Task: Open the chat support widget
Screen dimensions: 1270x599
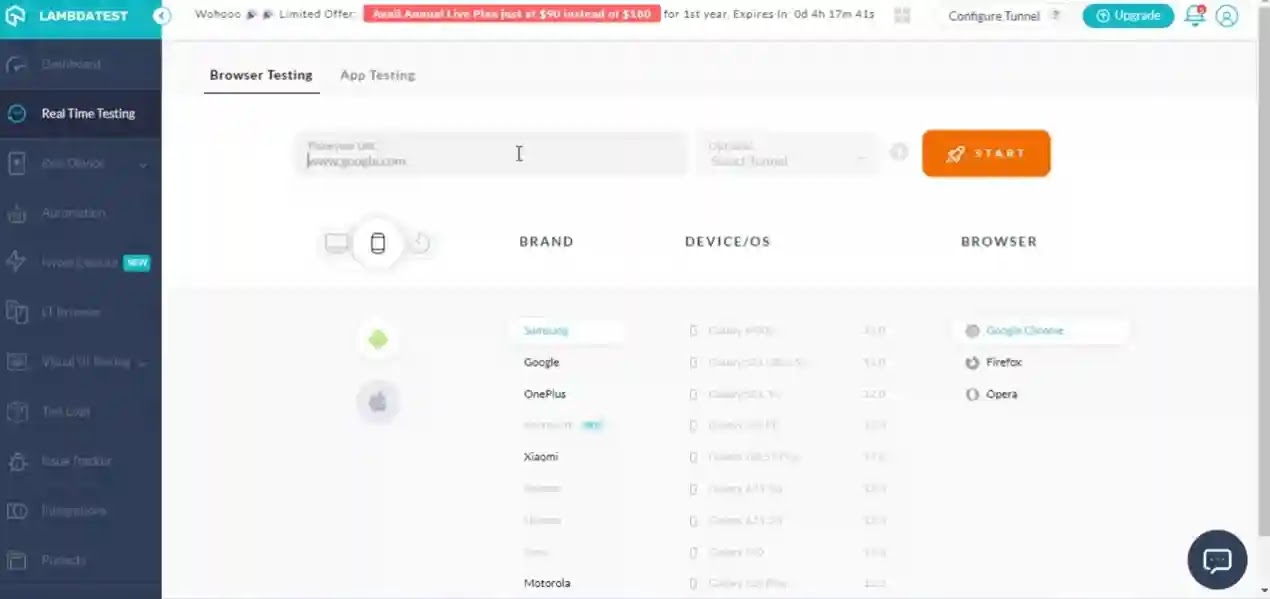Action: [x=1217, y=560]
